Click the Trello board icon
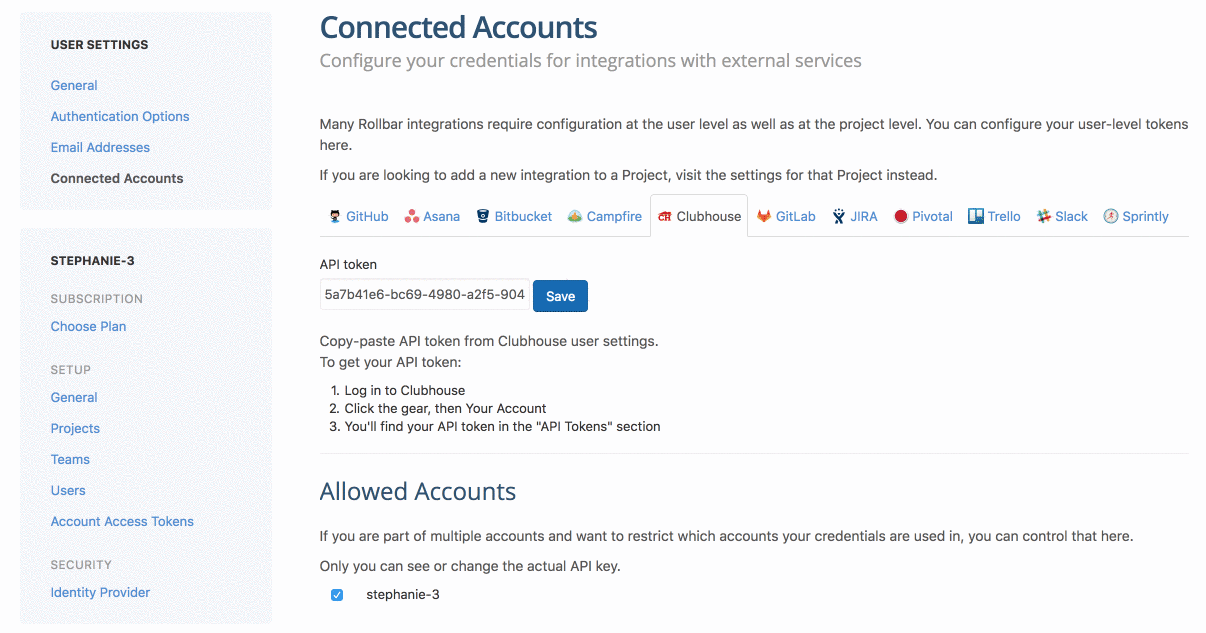Viewport: 1206px width, 633px height. click(976, 217)
